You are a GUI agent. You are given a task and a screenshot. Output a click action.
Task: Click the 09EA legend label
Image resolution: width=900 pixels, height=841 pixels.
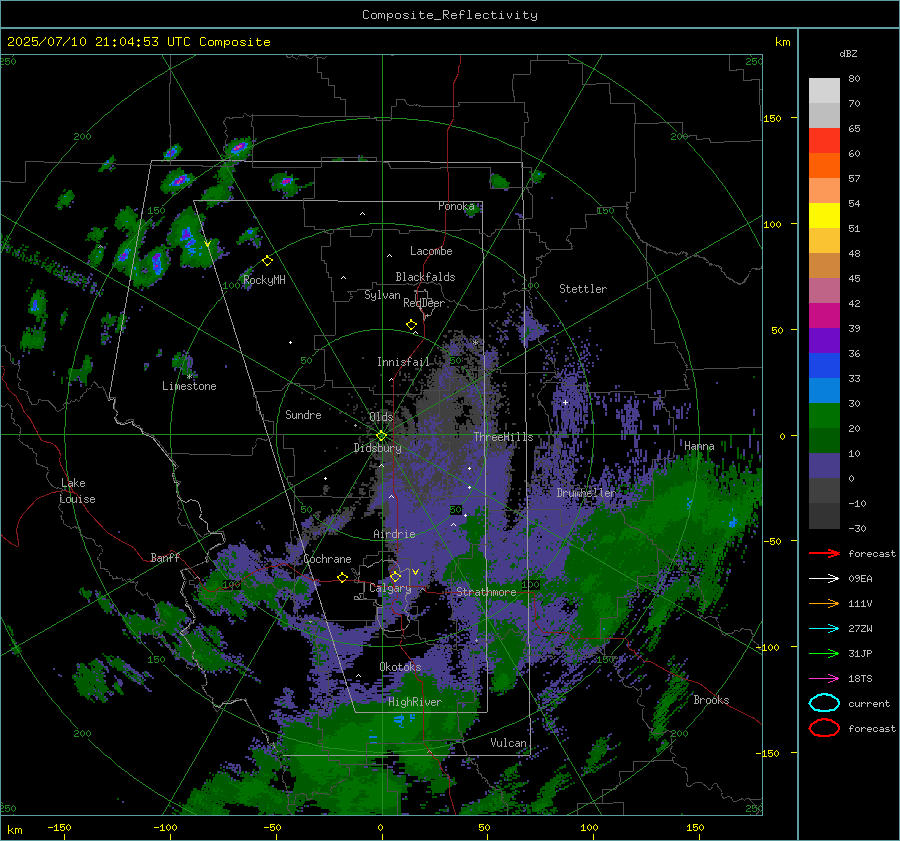860,579
